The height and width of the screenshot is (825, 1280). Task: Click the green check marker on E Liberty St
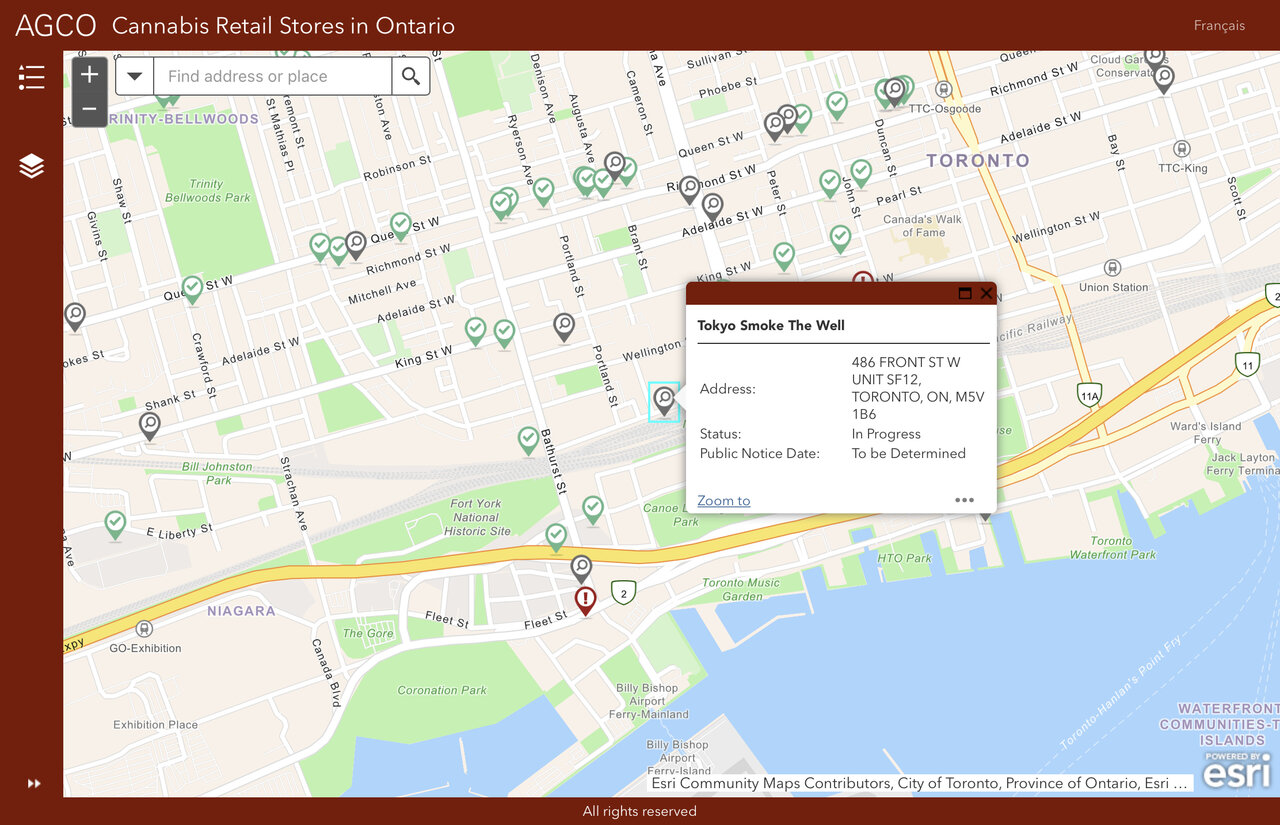click(x=116, y=523)
